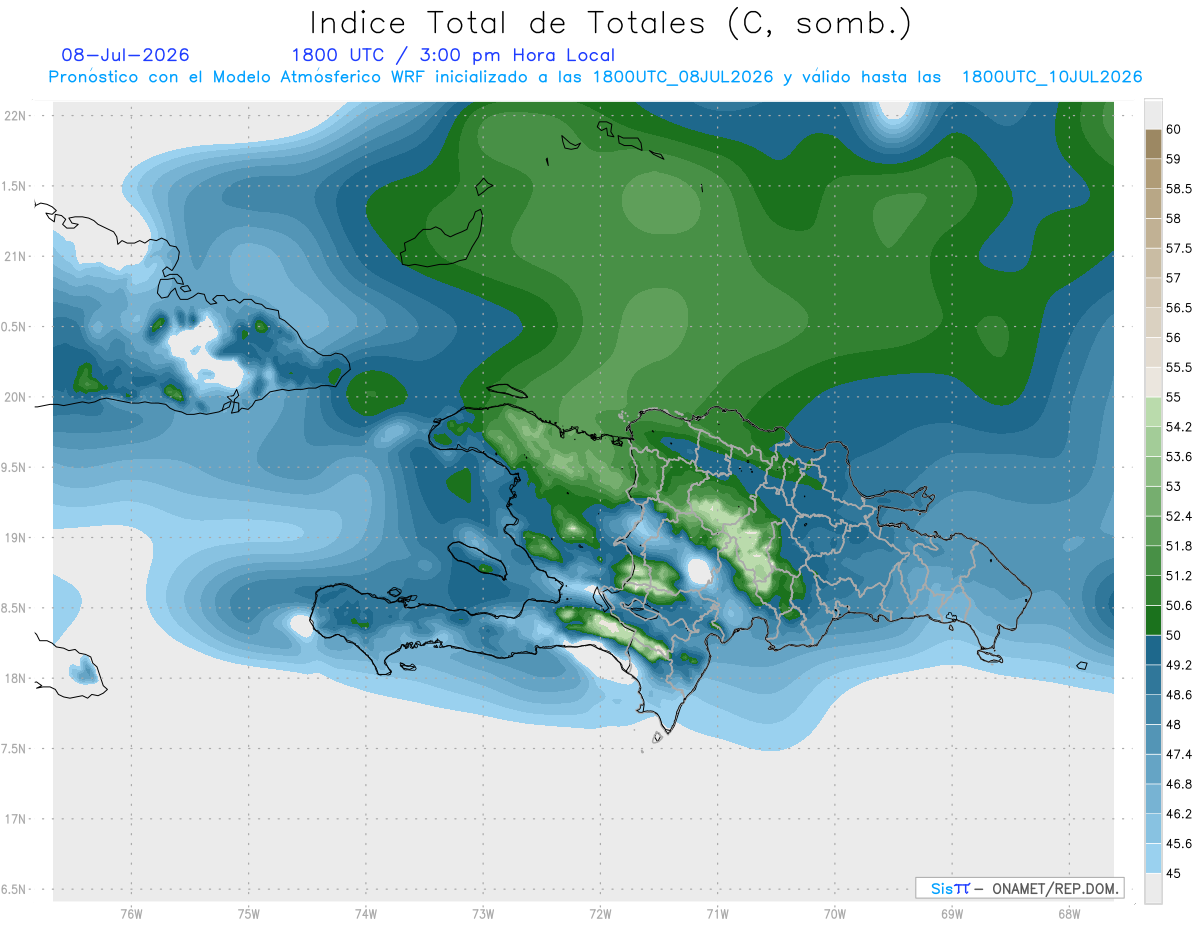Image resolution: width=1200 pixels, height=927 pixels.
Task: Click the 68W longitude label
Action: [1068, 914]
